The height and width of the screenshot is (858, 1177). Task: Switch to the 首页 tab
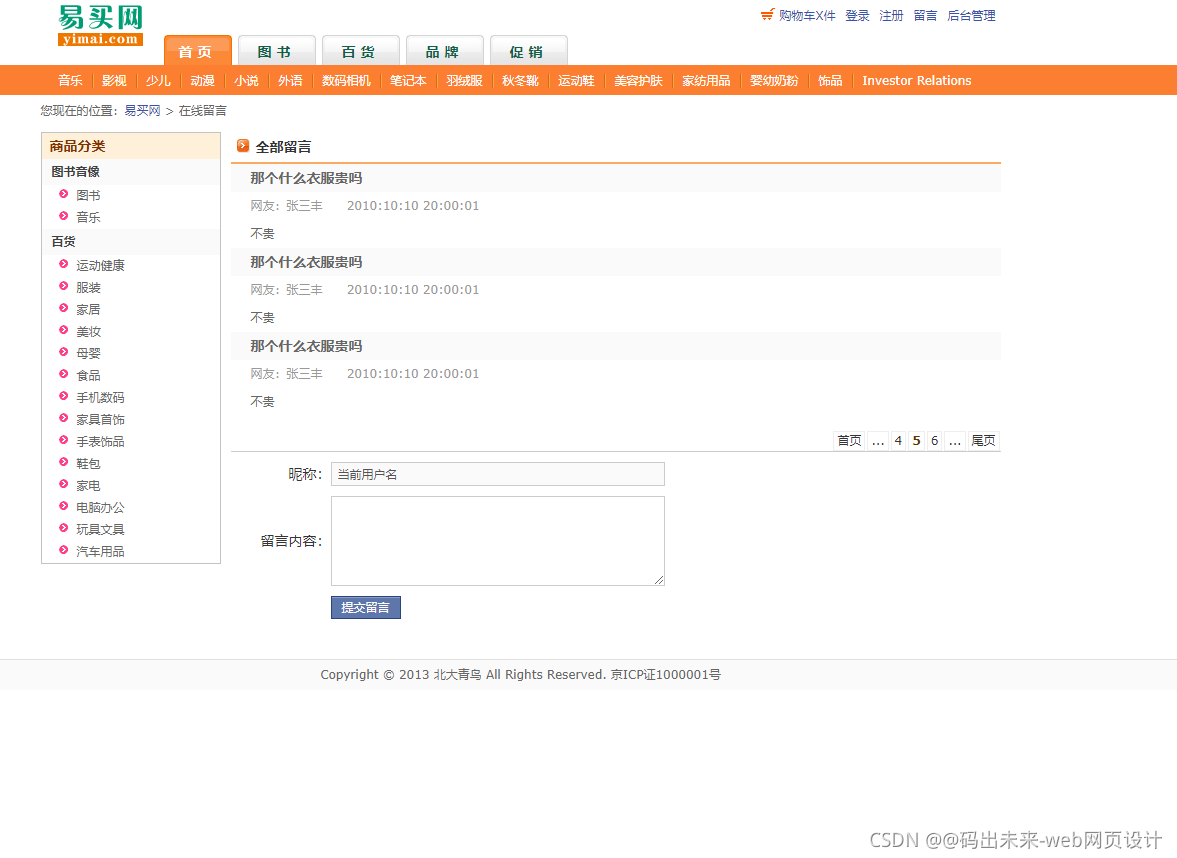[197, 51]
